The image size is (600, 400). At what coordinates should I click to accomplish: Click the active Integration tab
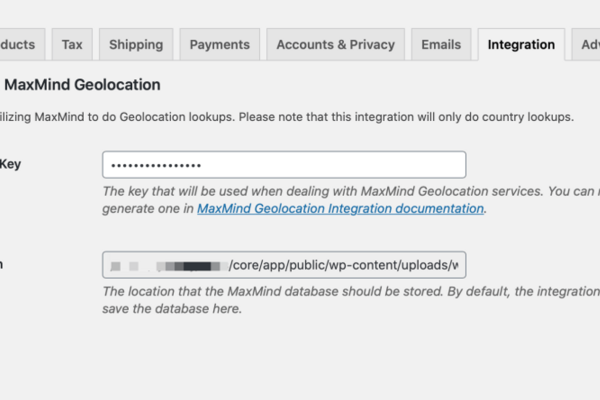[521, 44]
